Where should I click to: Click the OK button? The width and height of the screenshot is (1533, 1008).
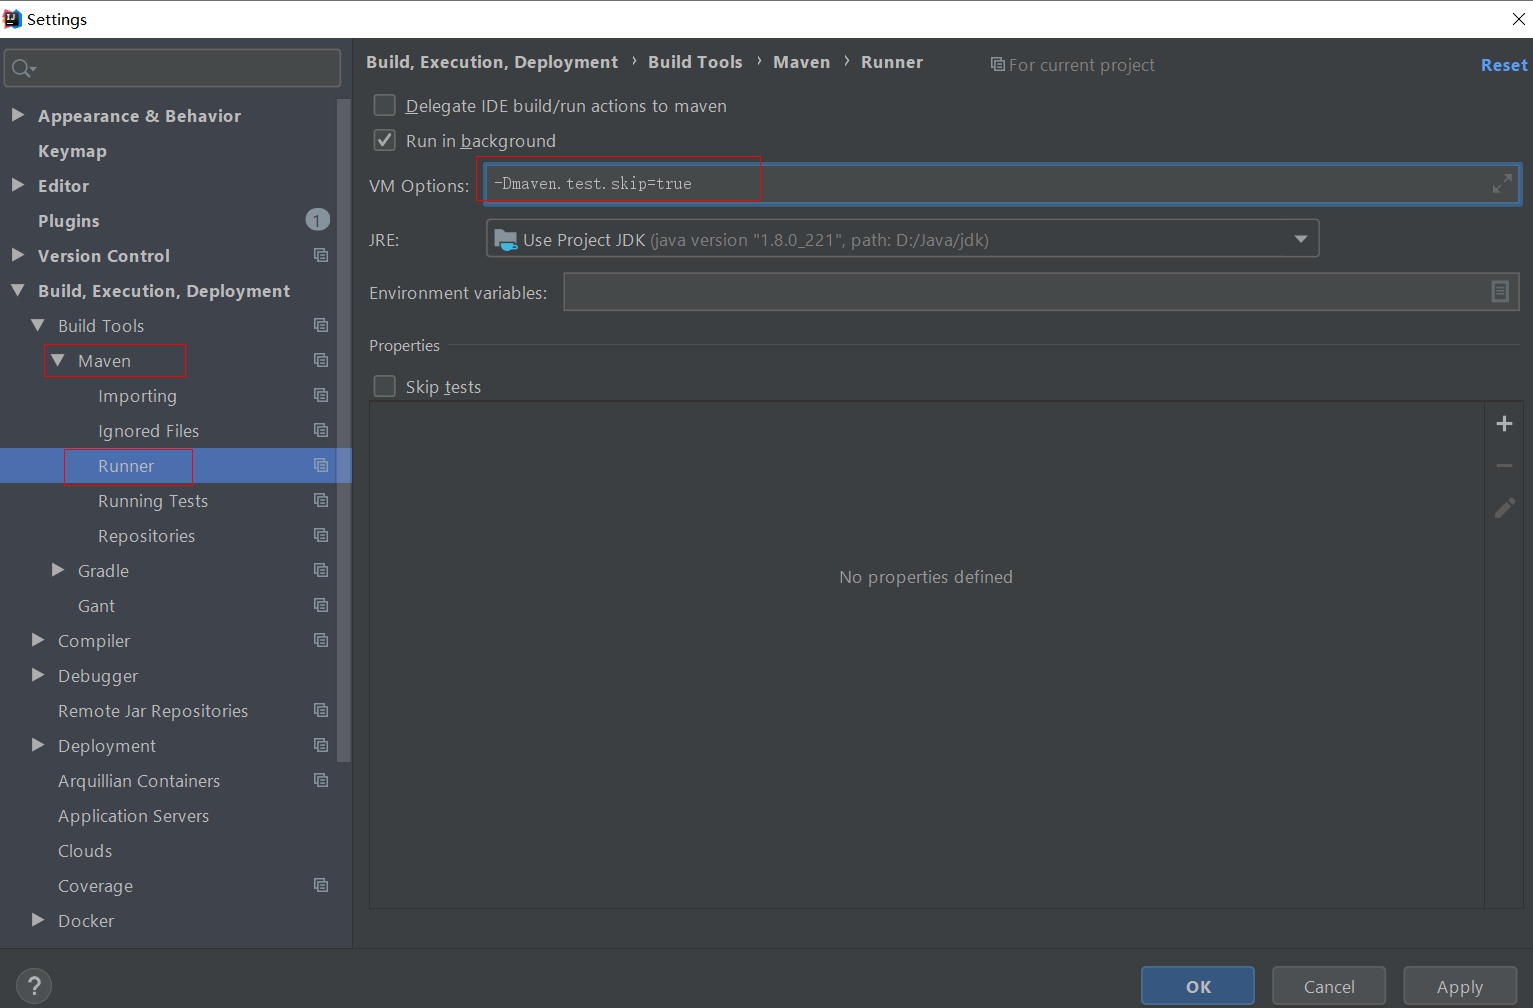[1198, 986]
